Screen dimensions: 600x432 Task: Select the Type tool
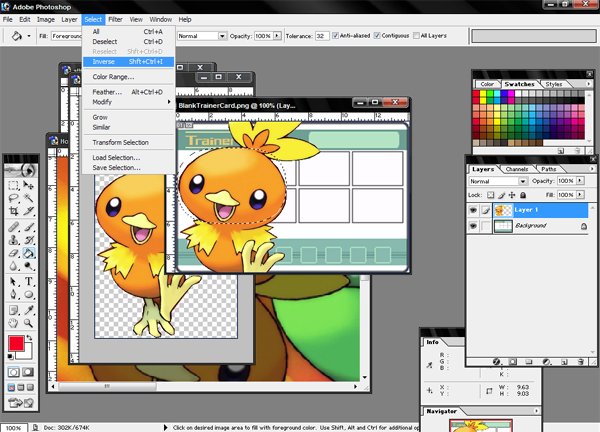point(28,282)
